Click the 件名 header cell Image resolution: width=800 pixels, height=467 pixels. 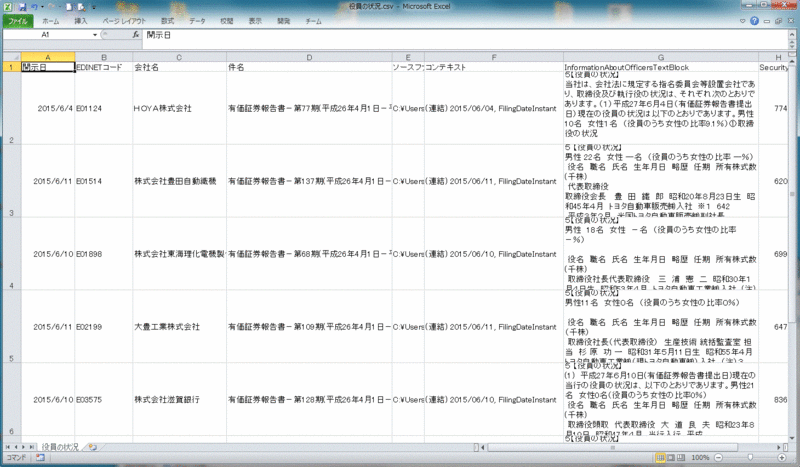pyautogui.click(x=309, y=67)
